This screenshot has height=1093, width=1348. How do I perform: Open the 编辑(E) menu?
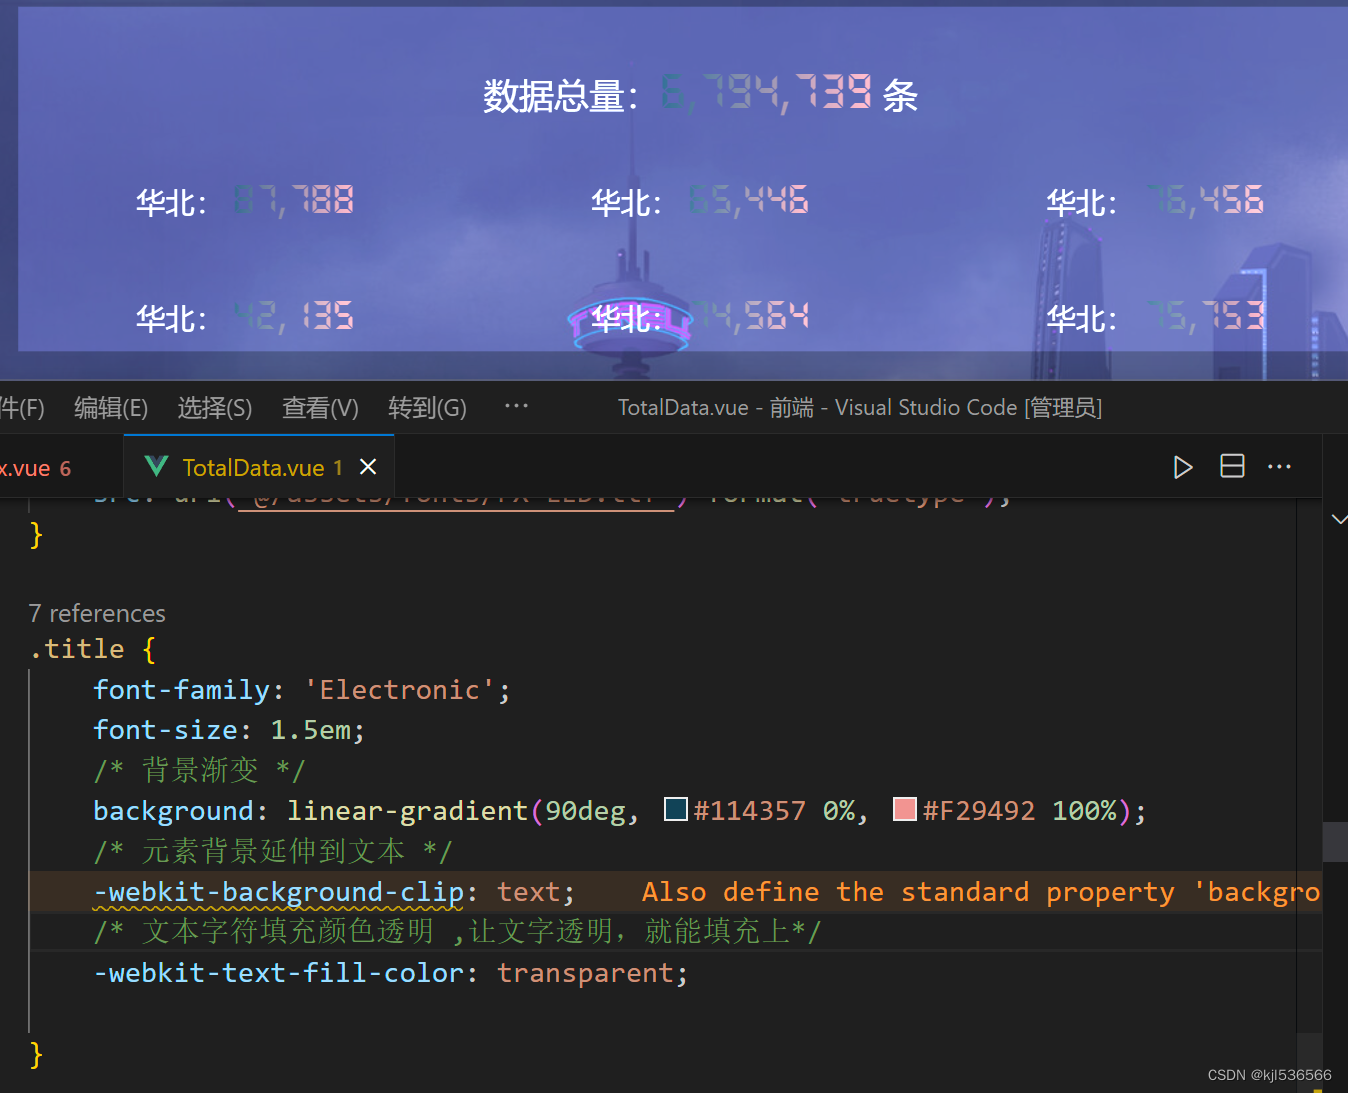(111, 408)
